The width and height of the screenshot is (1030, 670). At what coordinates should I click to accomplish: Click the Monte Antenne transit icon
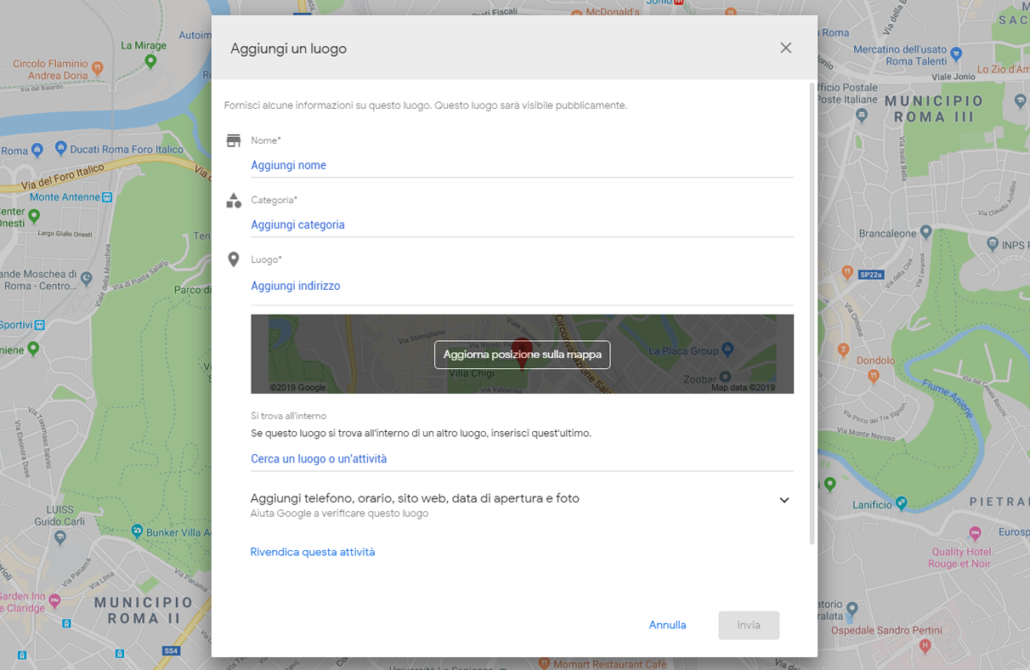tap(107, 197)
